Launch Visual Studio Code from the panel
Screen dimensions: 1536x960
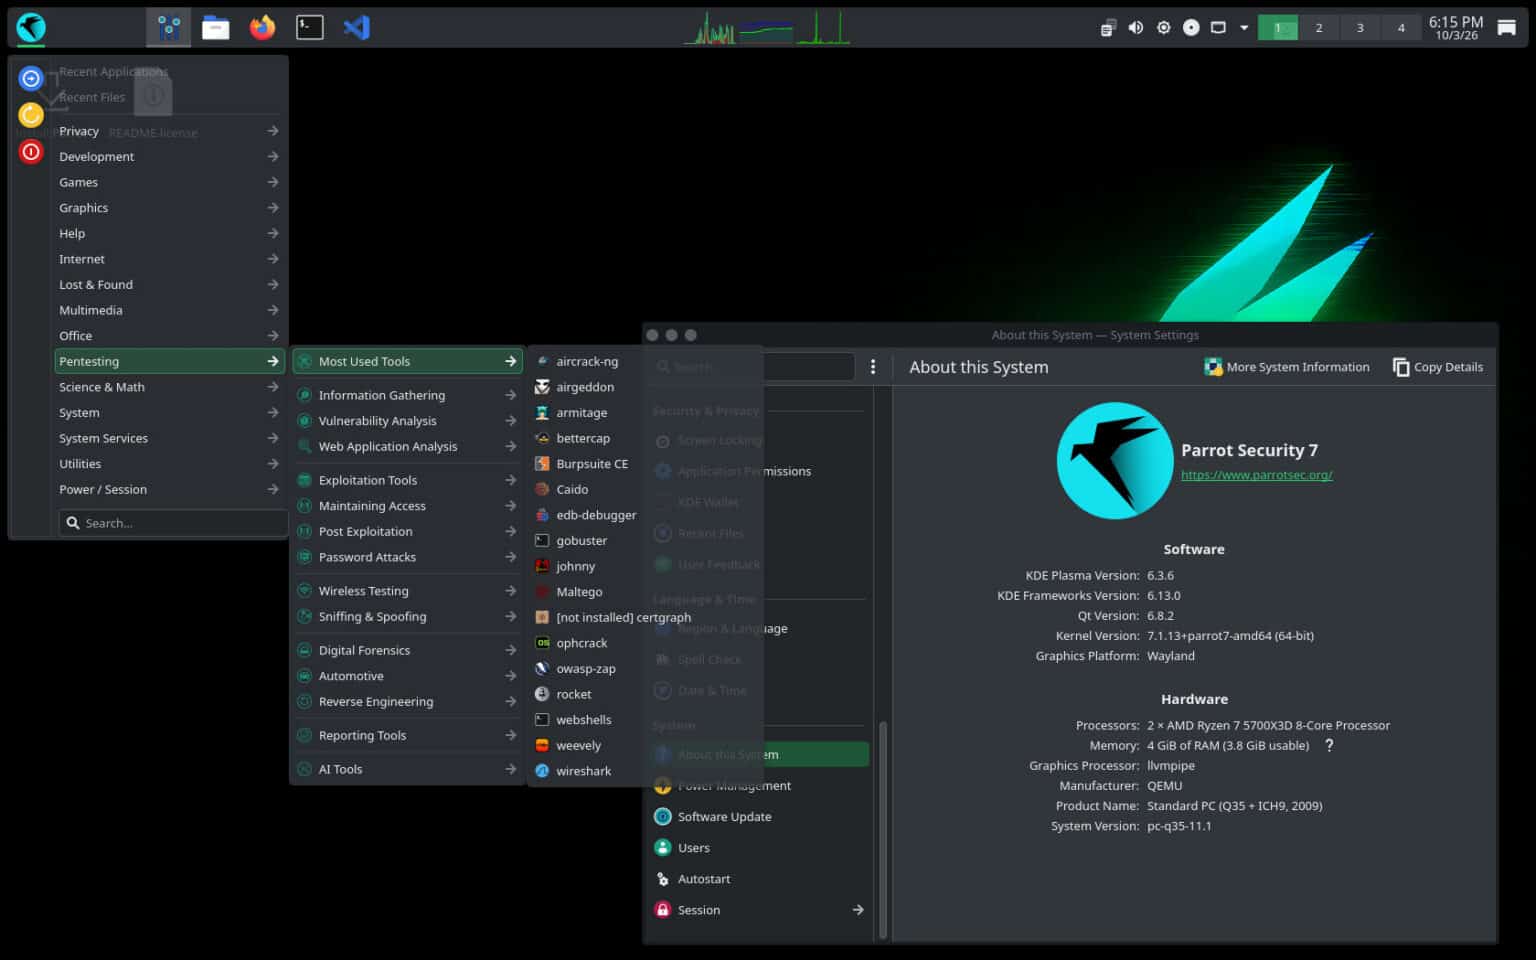click(356, 27)
